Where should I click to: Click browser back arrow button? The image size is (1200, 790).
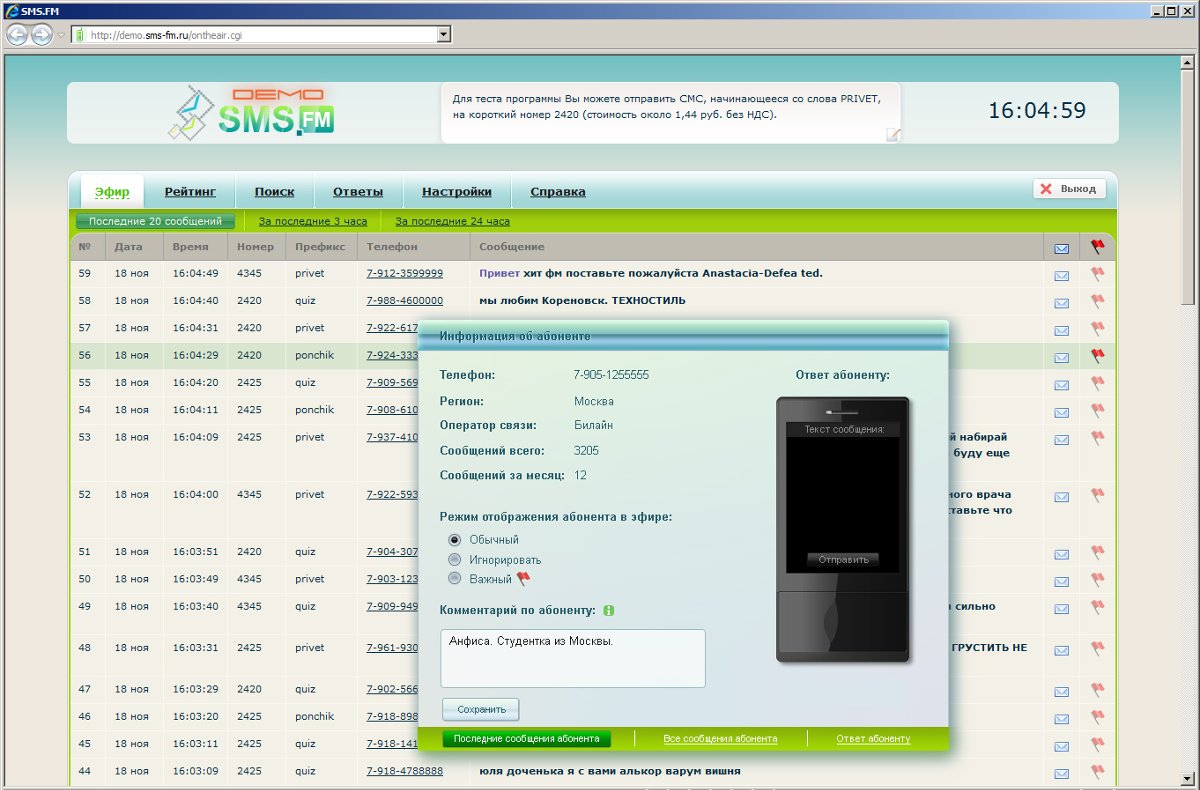[17, 34]
